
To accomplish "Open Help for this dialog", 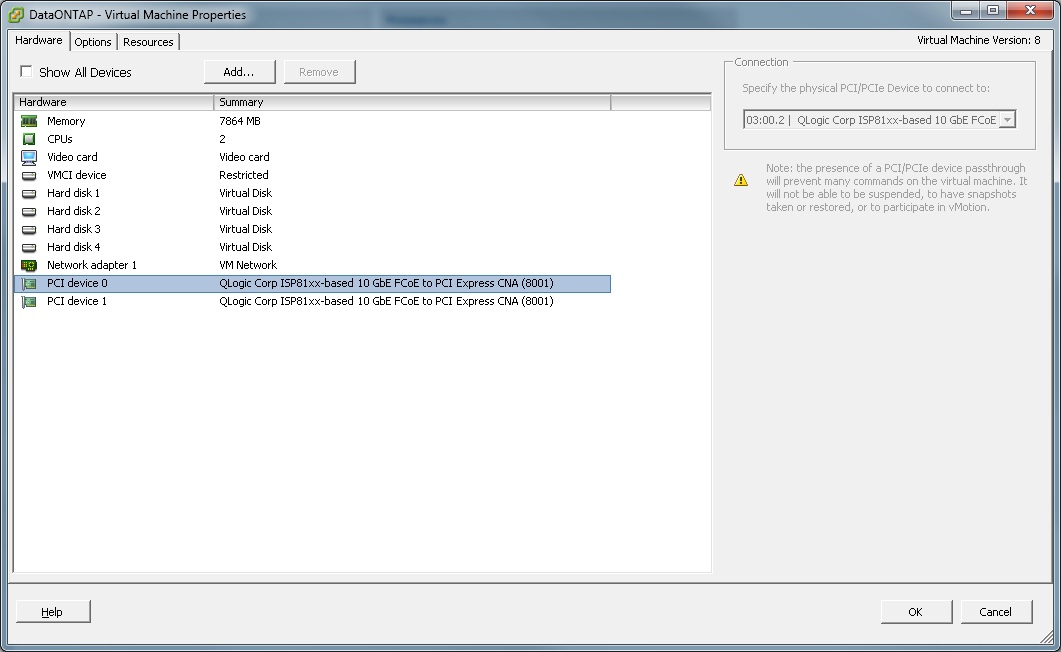I will (53, 611).
